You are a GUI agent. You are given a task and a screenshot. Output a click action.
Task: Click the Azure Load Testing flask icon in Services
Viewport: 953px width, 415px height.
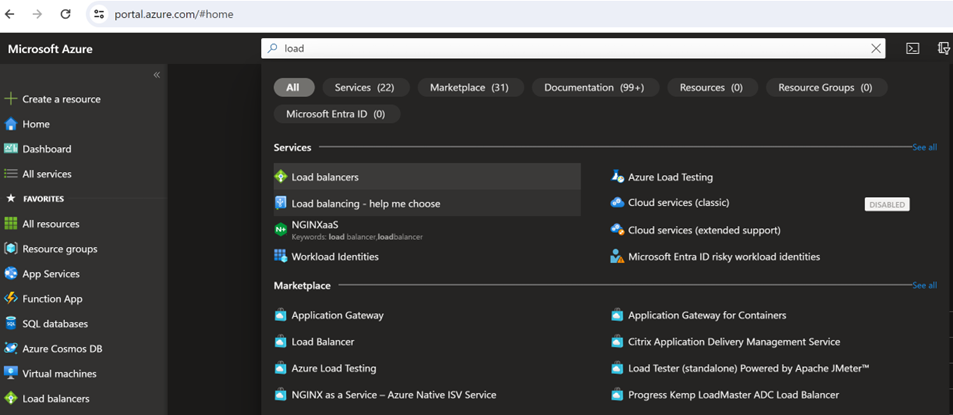(618, 177)
